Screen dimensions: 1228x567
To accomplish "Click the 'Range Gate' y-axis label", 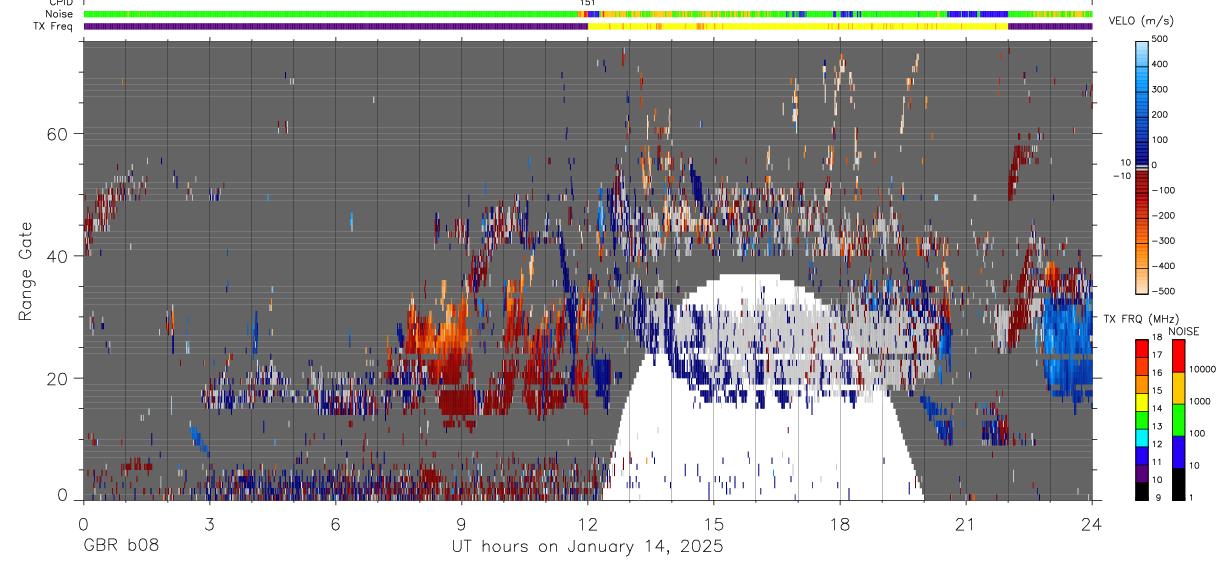I will [x=26, y=271].
